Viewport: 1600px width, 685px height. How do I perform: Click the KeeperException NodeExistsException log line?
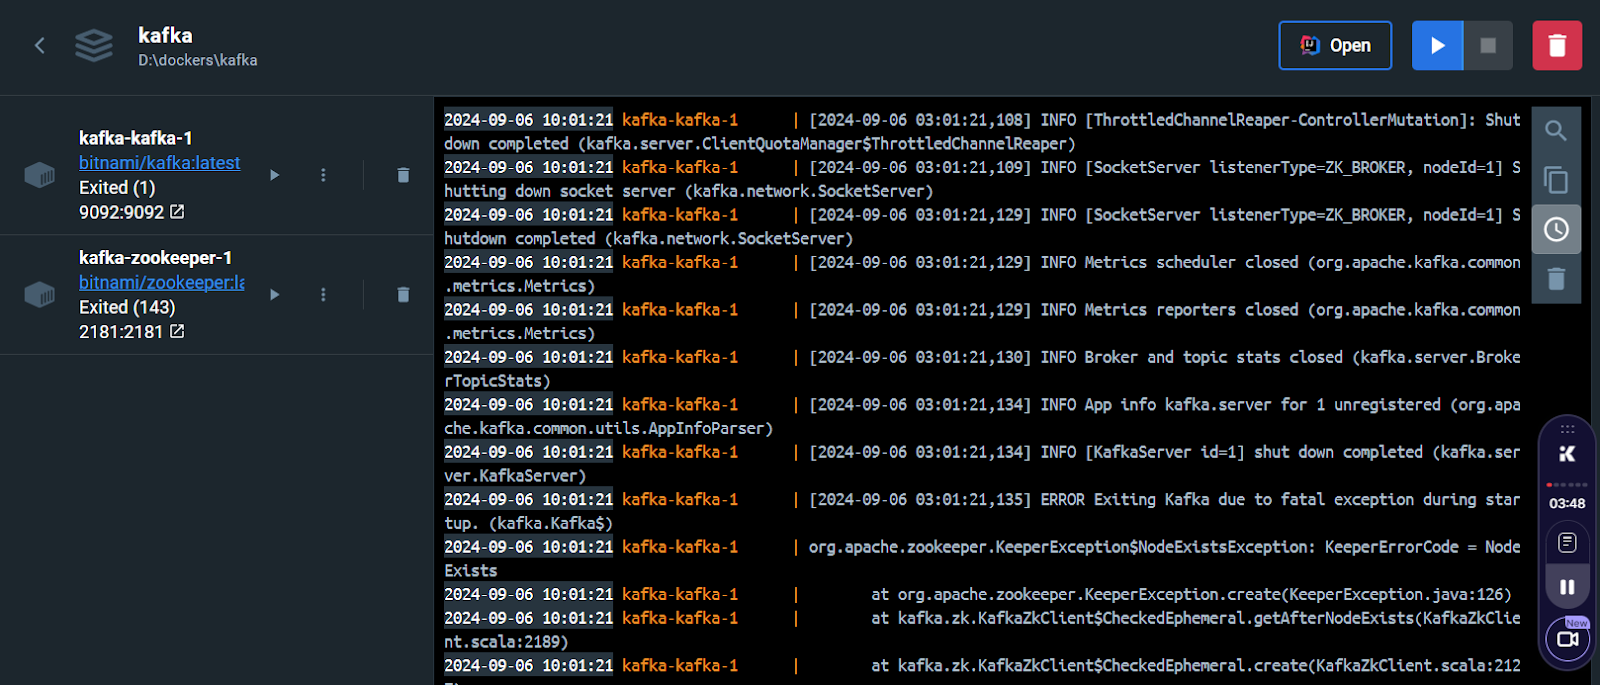pyautogui.click(x=982, y=559)
